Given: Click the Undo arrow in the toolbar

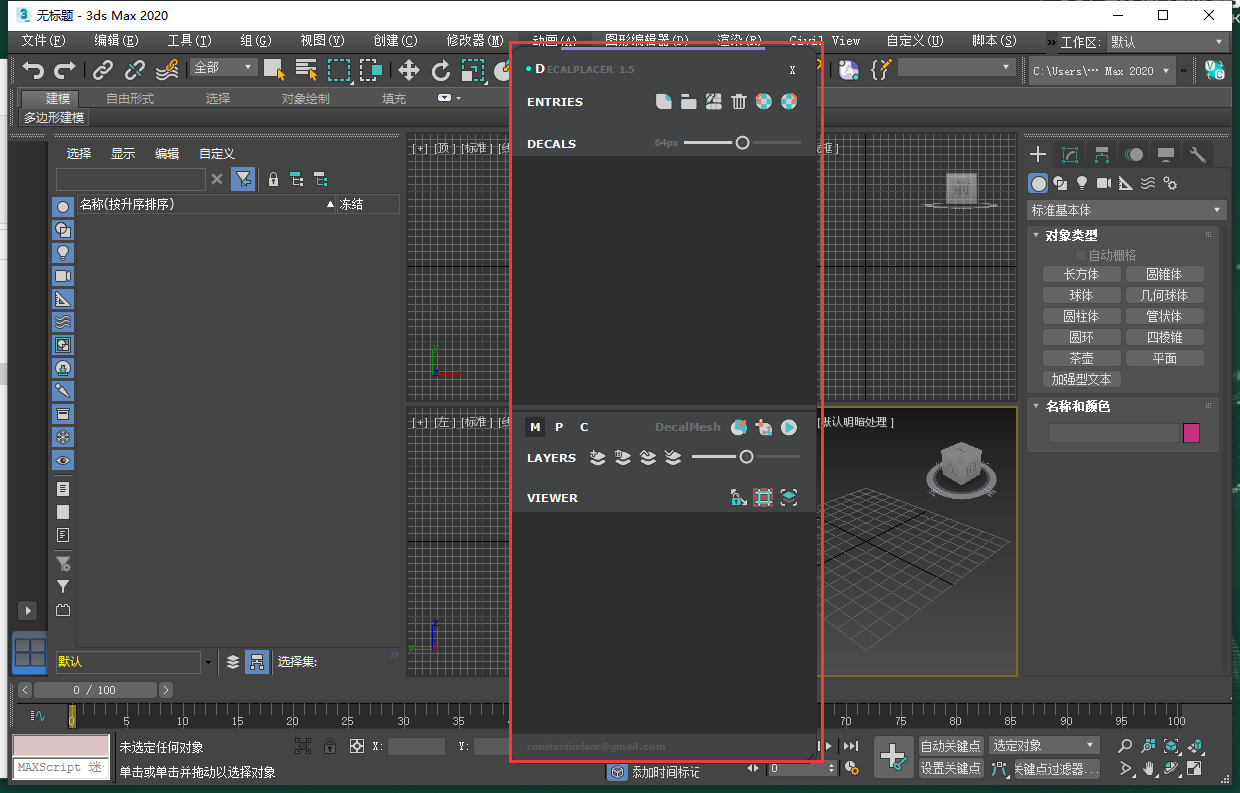Looking at the screenshot, I should [x=34, y=70].
